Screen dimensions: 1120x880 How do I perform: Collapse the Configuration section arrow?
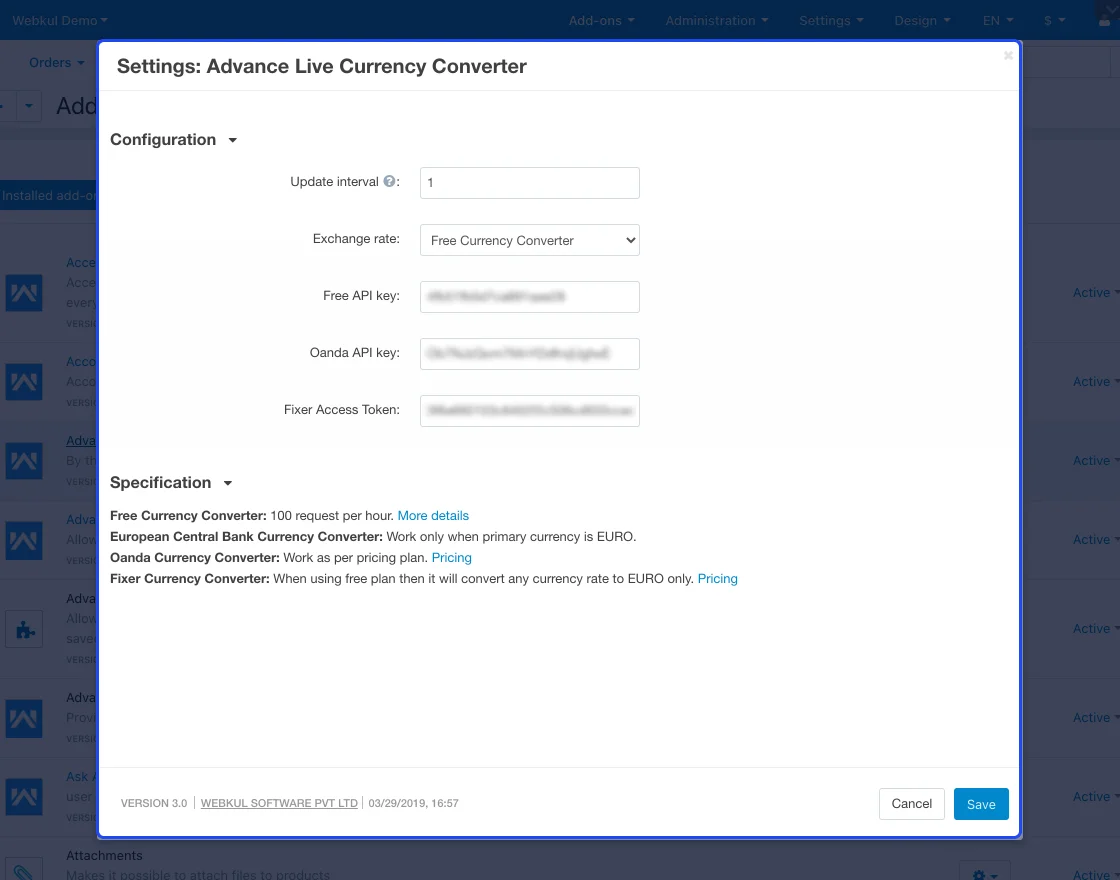[233, 141]
